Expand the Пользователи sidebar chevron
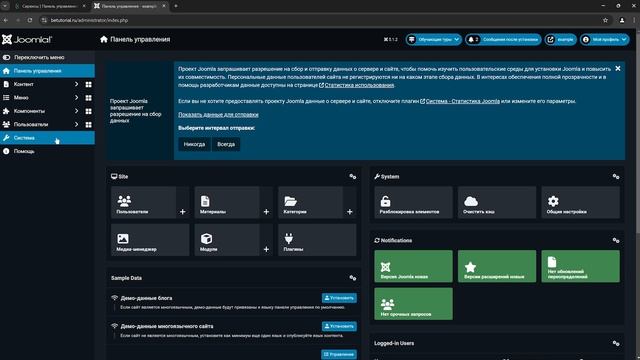The width and height of the screenshot is (640, 360). tap(76, 124)
